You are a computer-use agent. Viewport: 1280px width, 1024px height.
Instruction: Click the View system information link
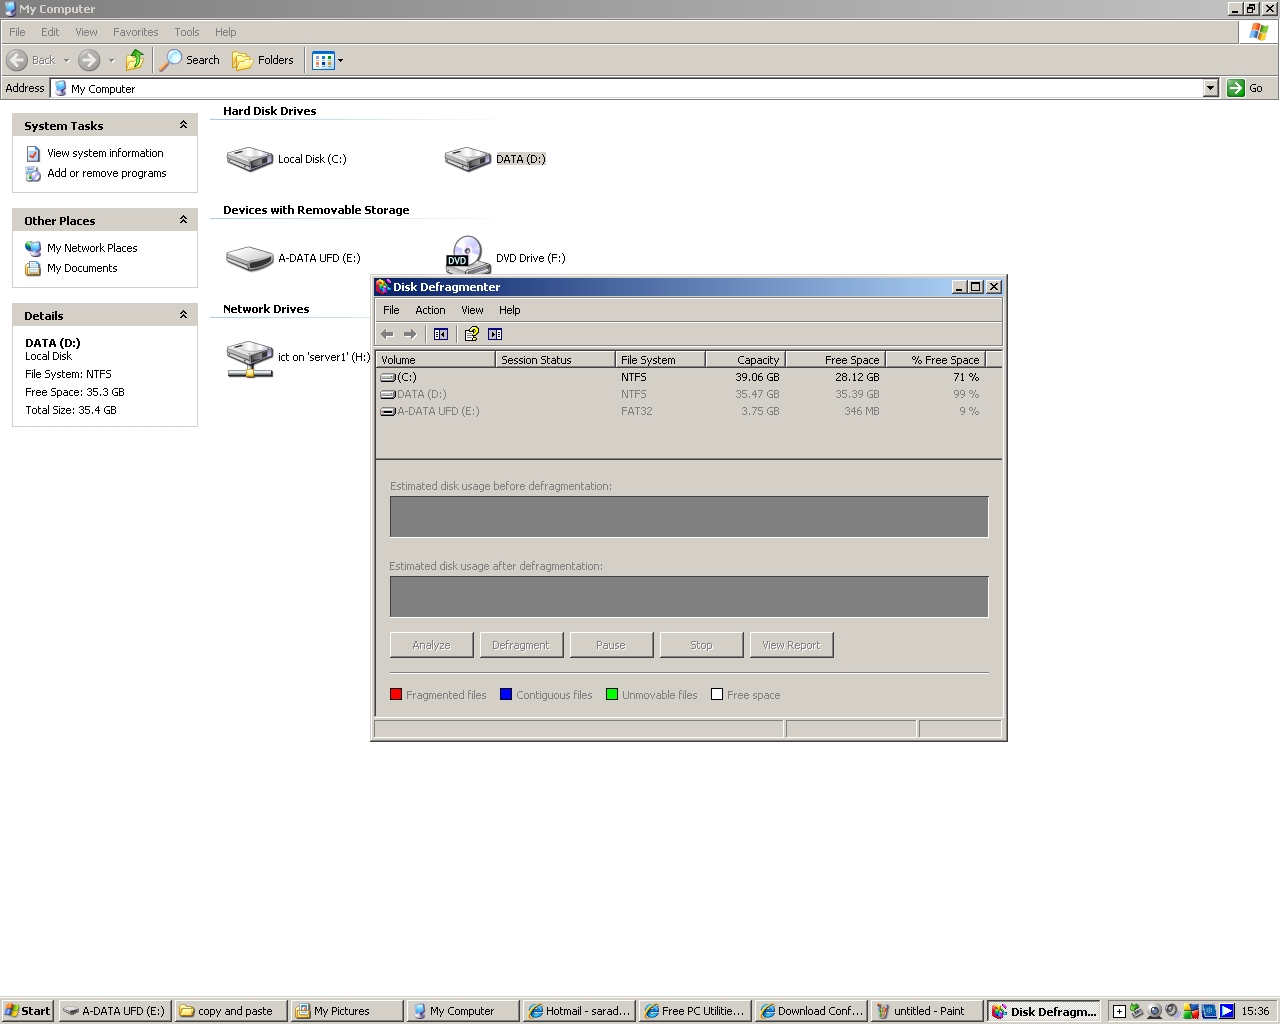click(x=104, y=153)
